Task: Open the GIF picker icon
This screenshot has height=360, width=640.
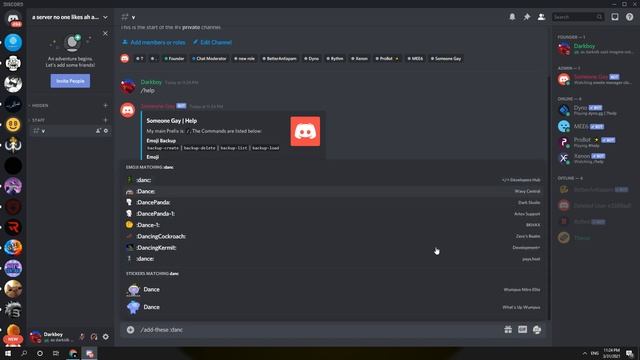Action: pyautogui.click(x=522, y=330)
